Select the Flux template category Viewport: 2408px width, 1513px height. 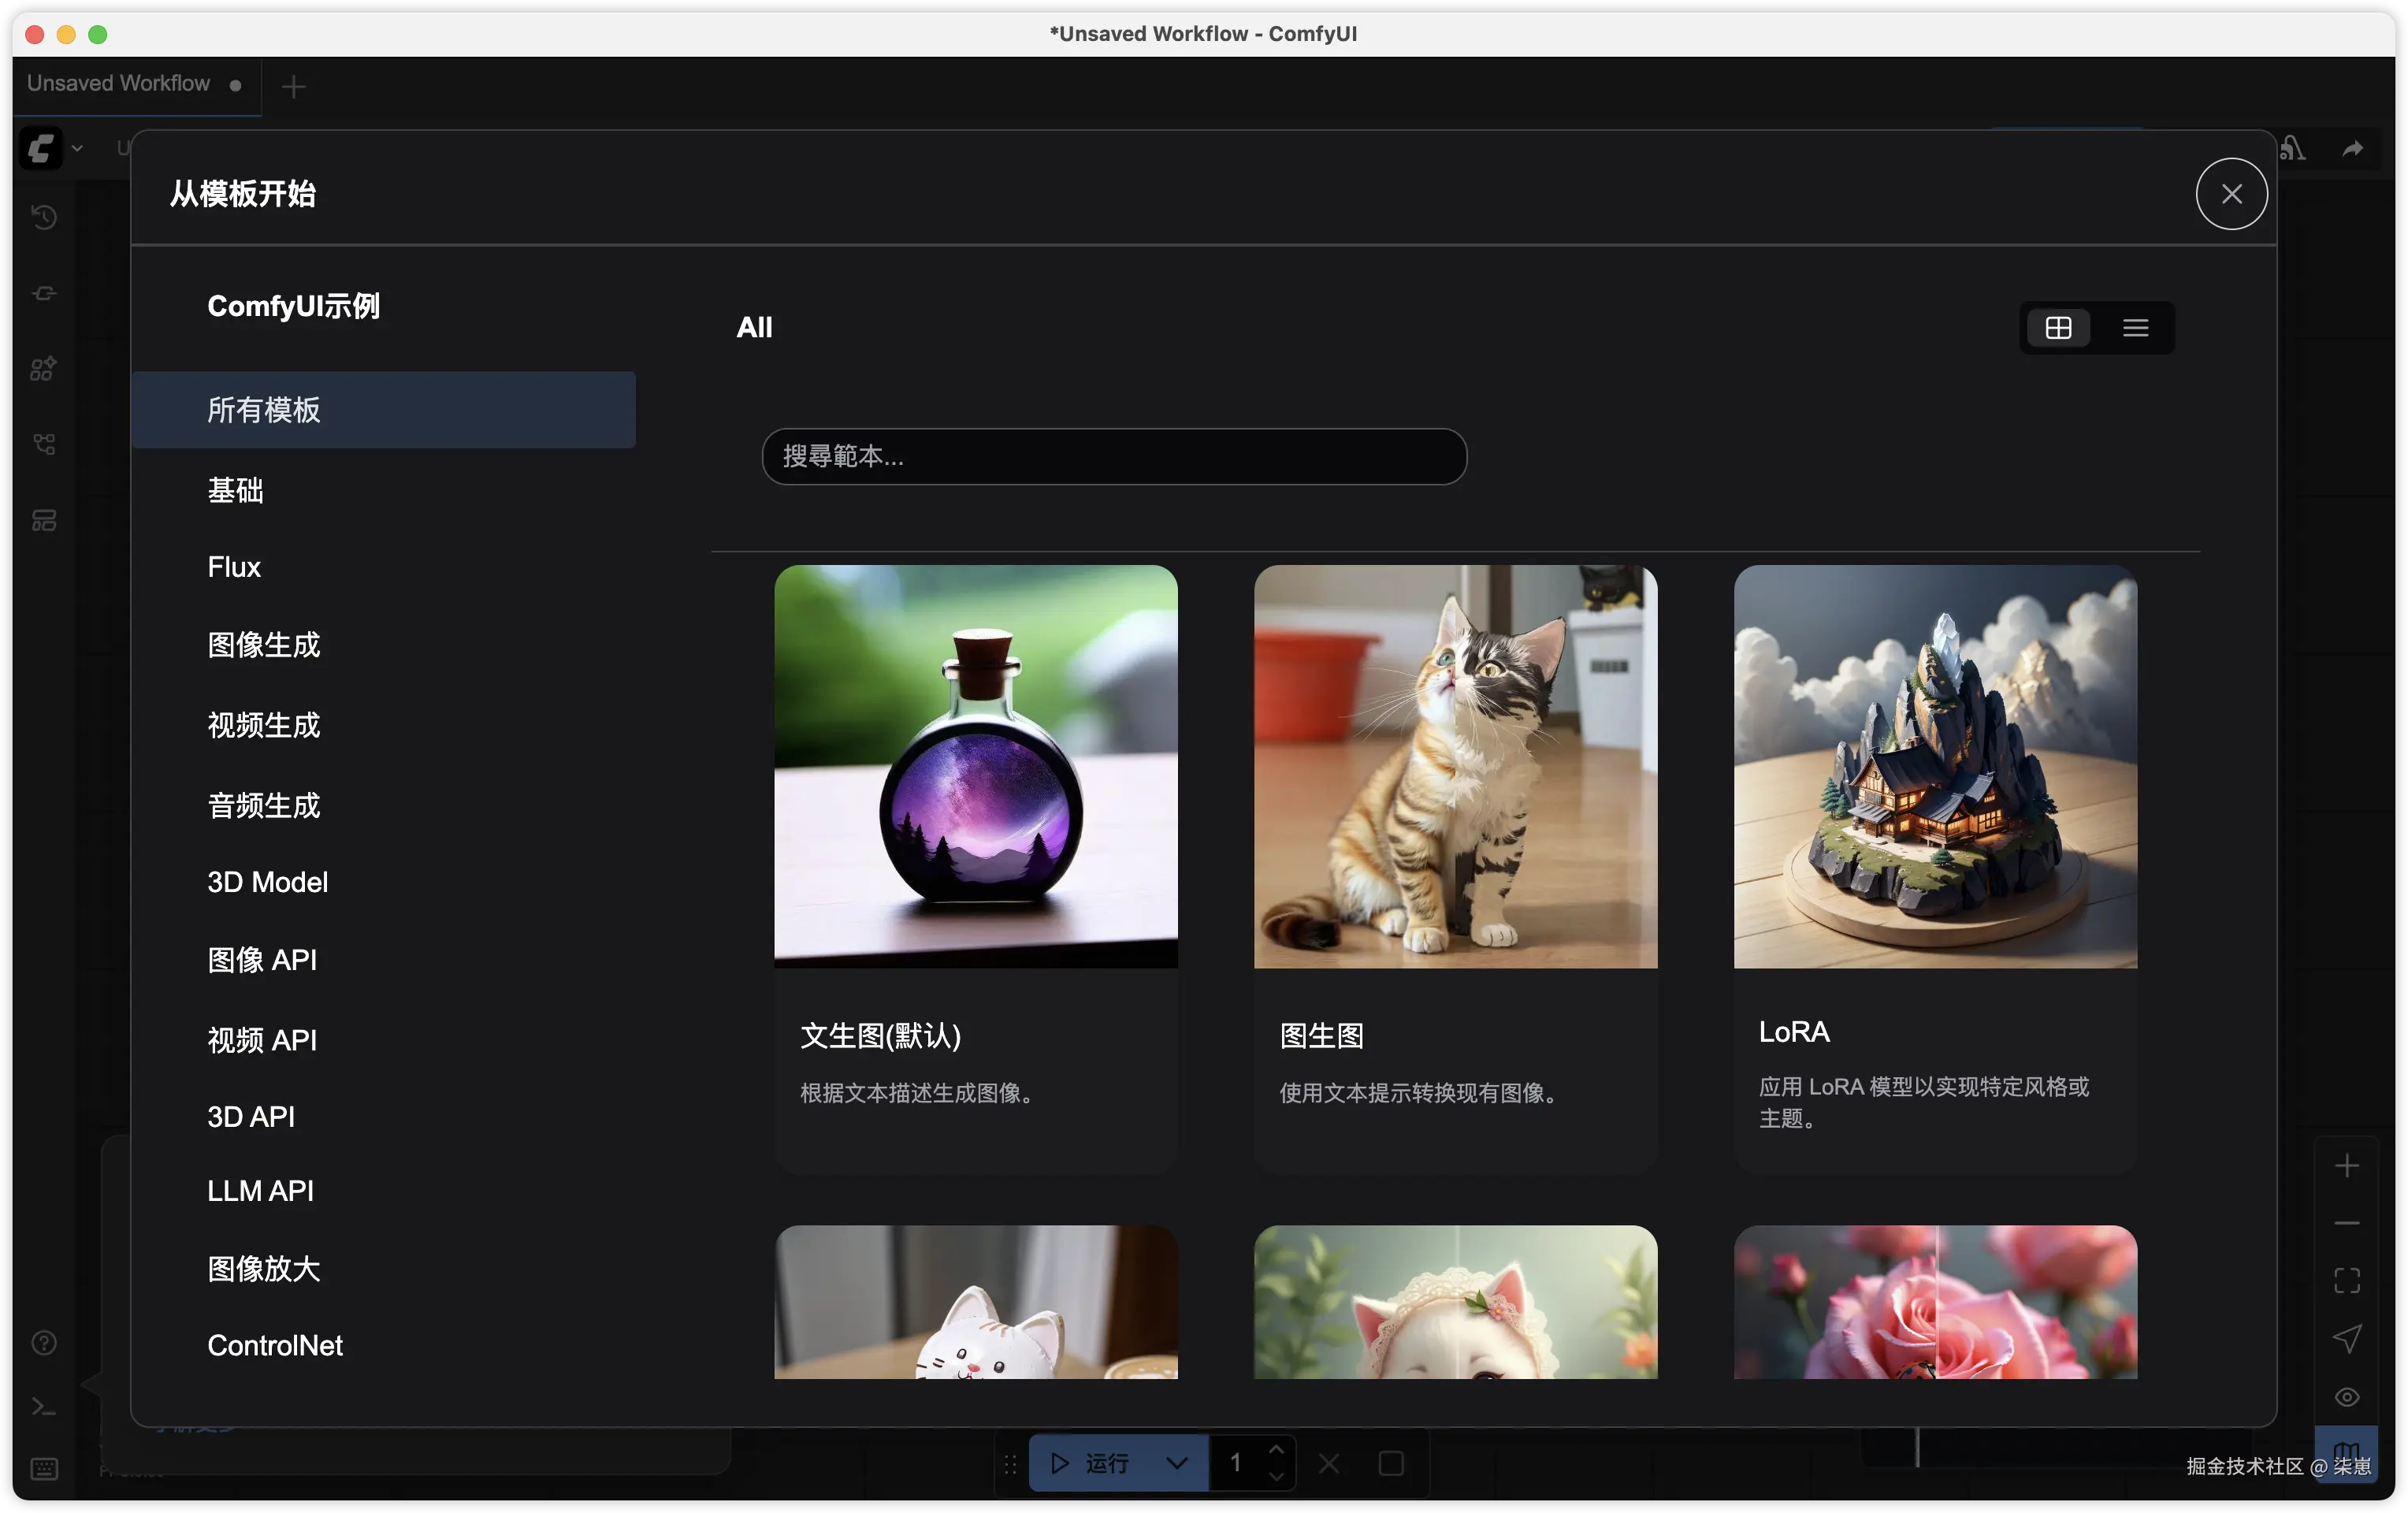(x=234, y=567)
